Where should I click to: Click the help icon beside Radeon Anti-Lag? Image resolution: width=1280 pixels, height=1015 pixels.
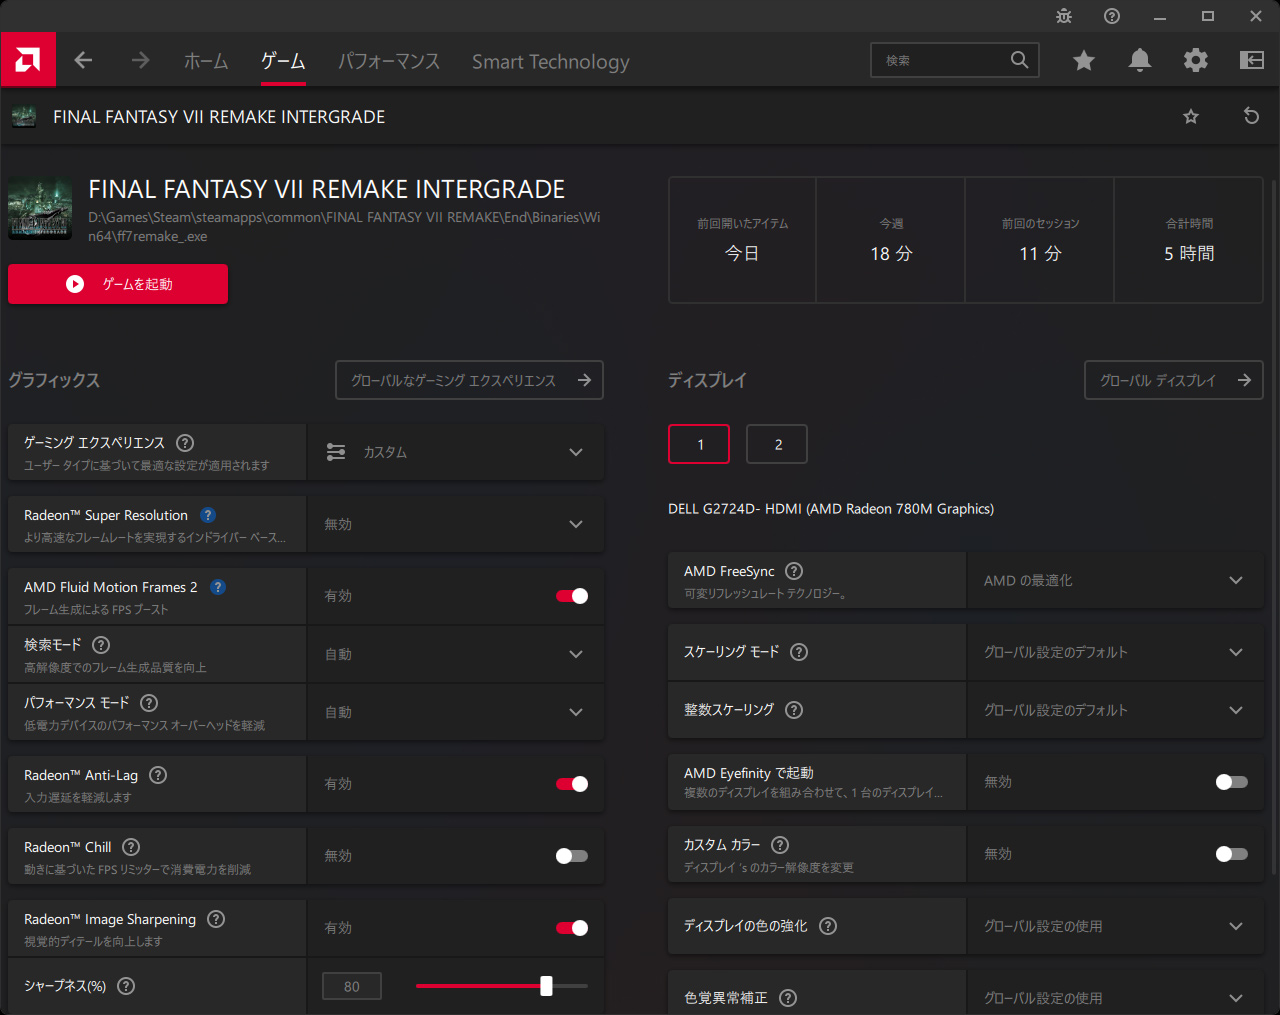(x=158, y=775)
